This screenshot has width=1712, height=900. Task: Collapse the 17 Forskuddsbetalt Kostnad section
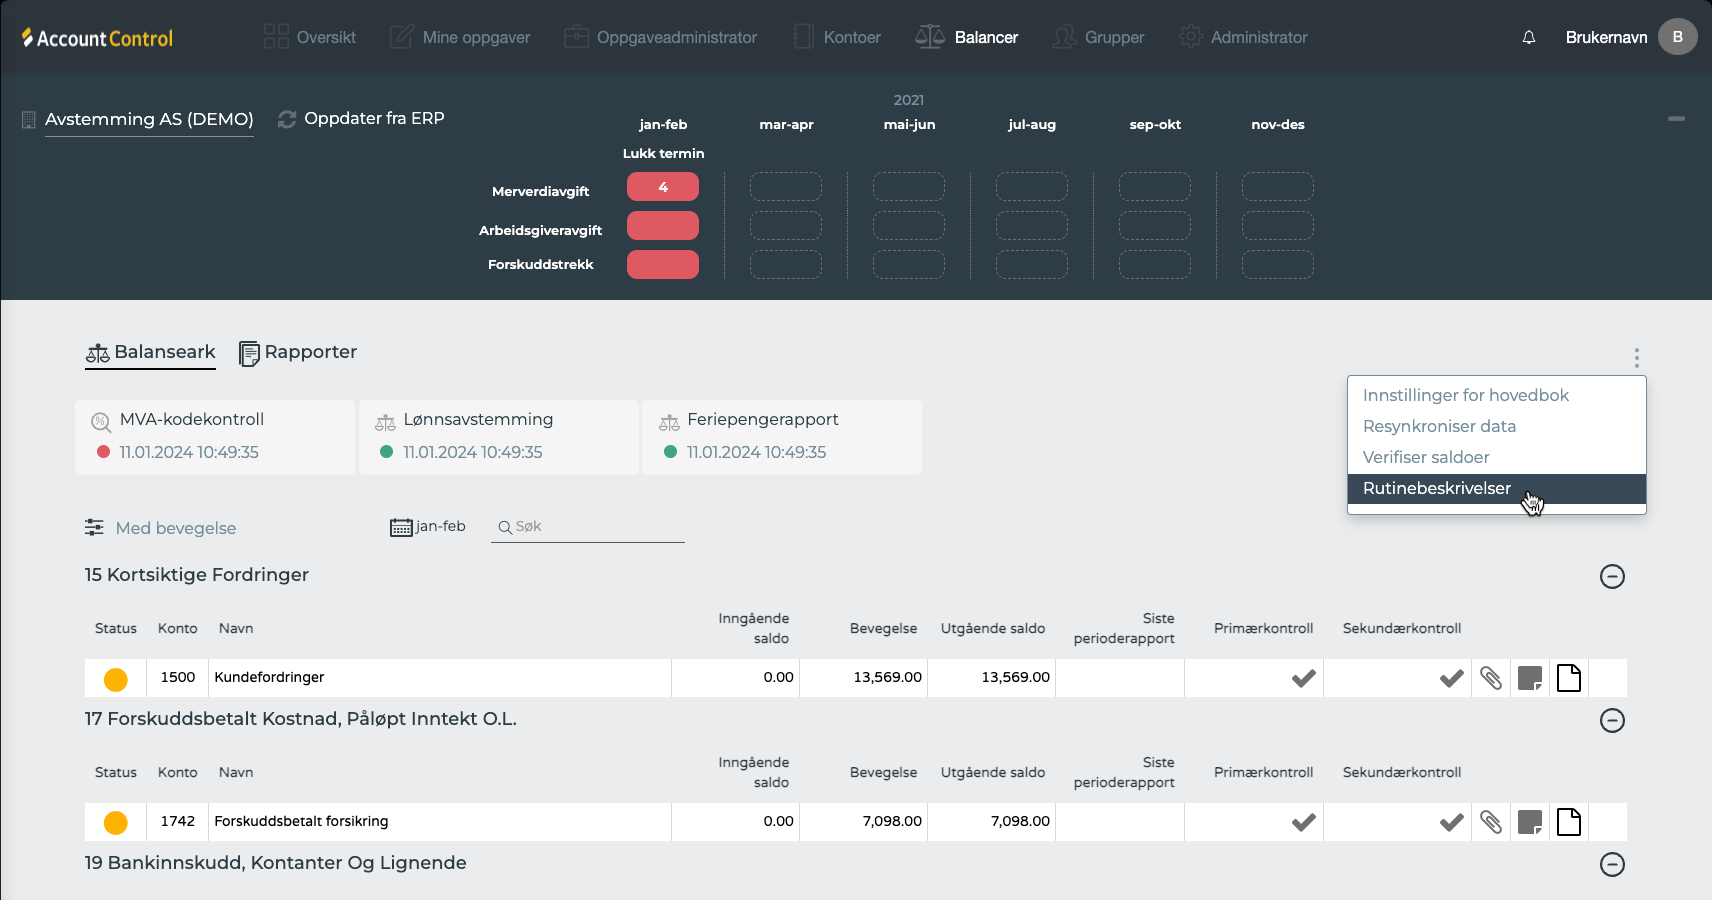(1612, 720)
